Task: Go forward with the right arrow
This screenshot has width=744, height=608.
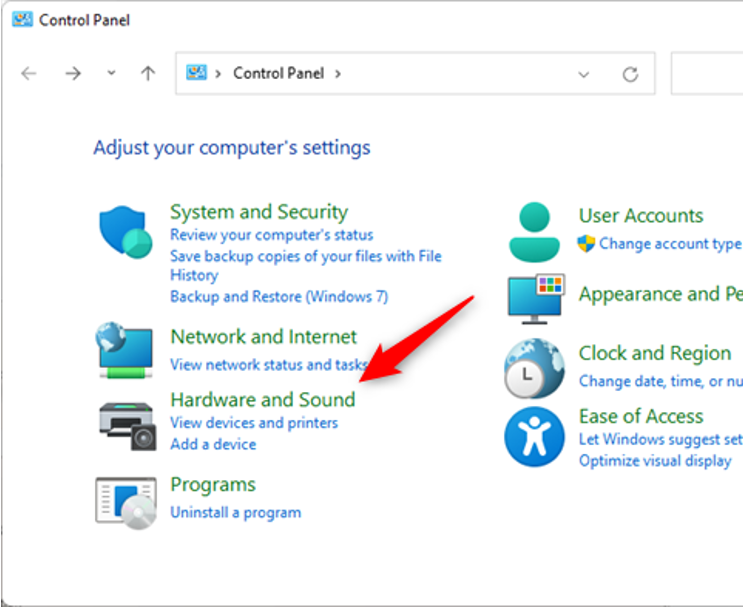Action: 73,74
